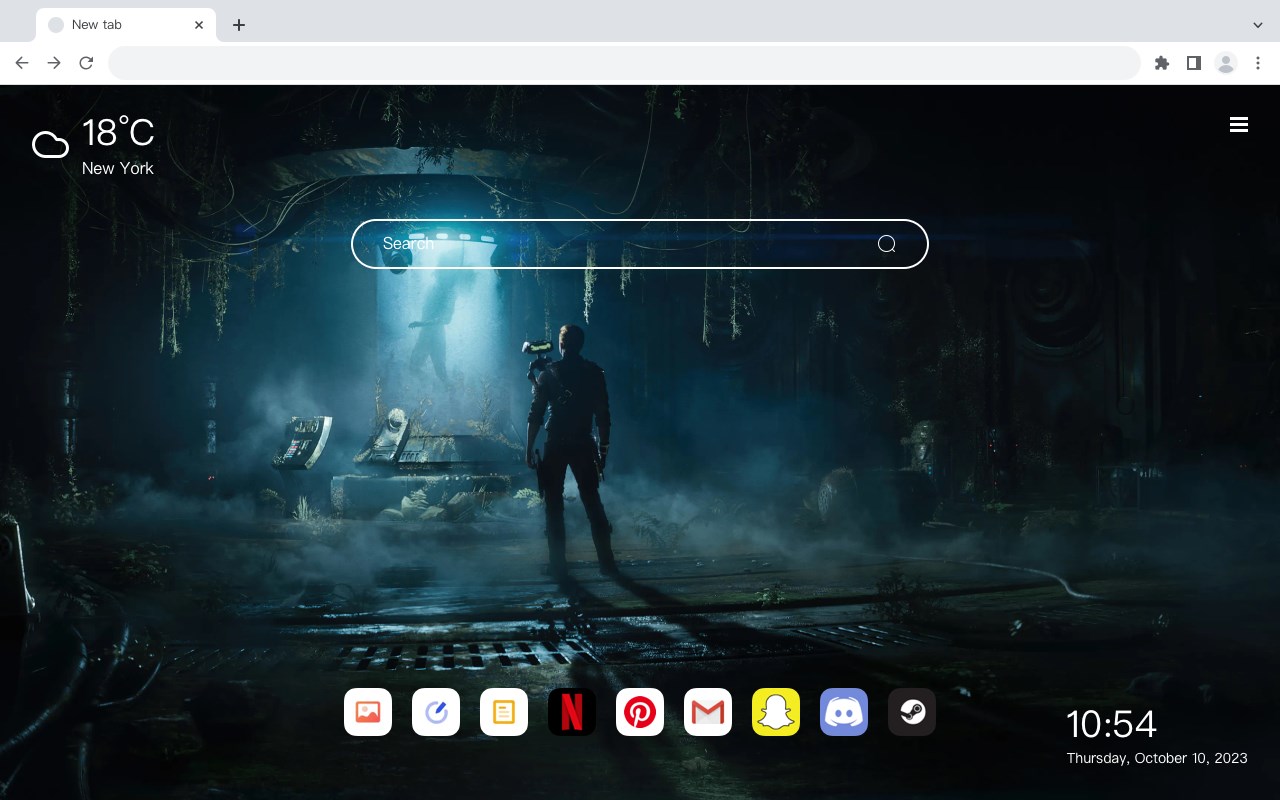Open the yellow notes shortcut

coord(504,712)
